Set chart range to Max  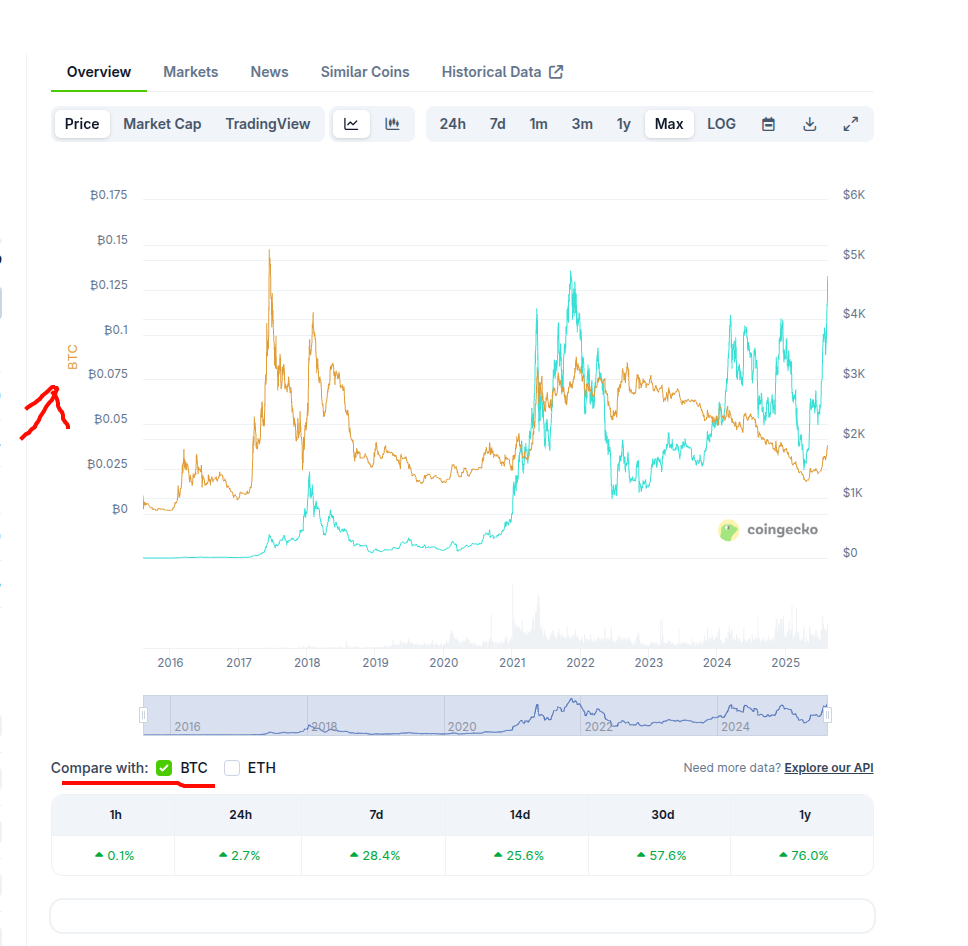669,124
